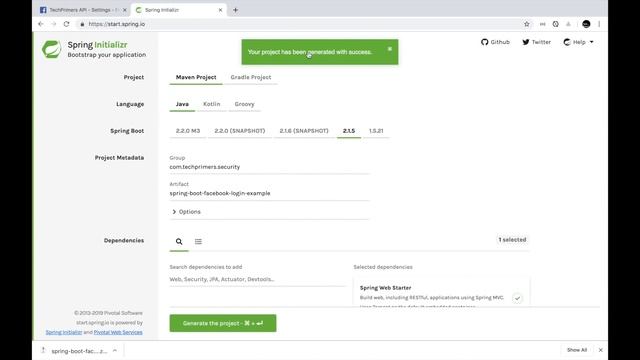Click the clock-shaped extension icon in toolbar
The width and height of the screenshot is (640, 360).
point(556,24)
